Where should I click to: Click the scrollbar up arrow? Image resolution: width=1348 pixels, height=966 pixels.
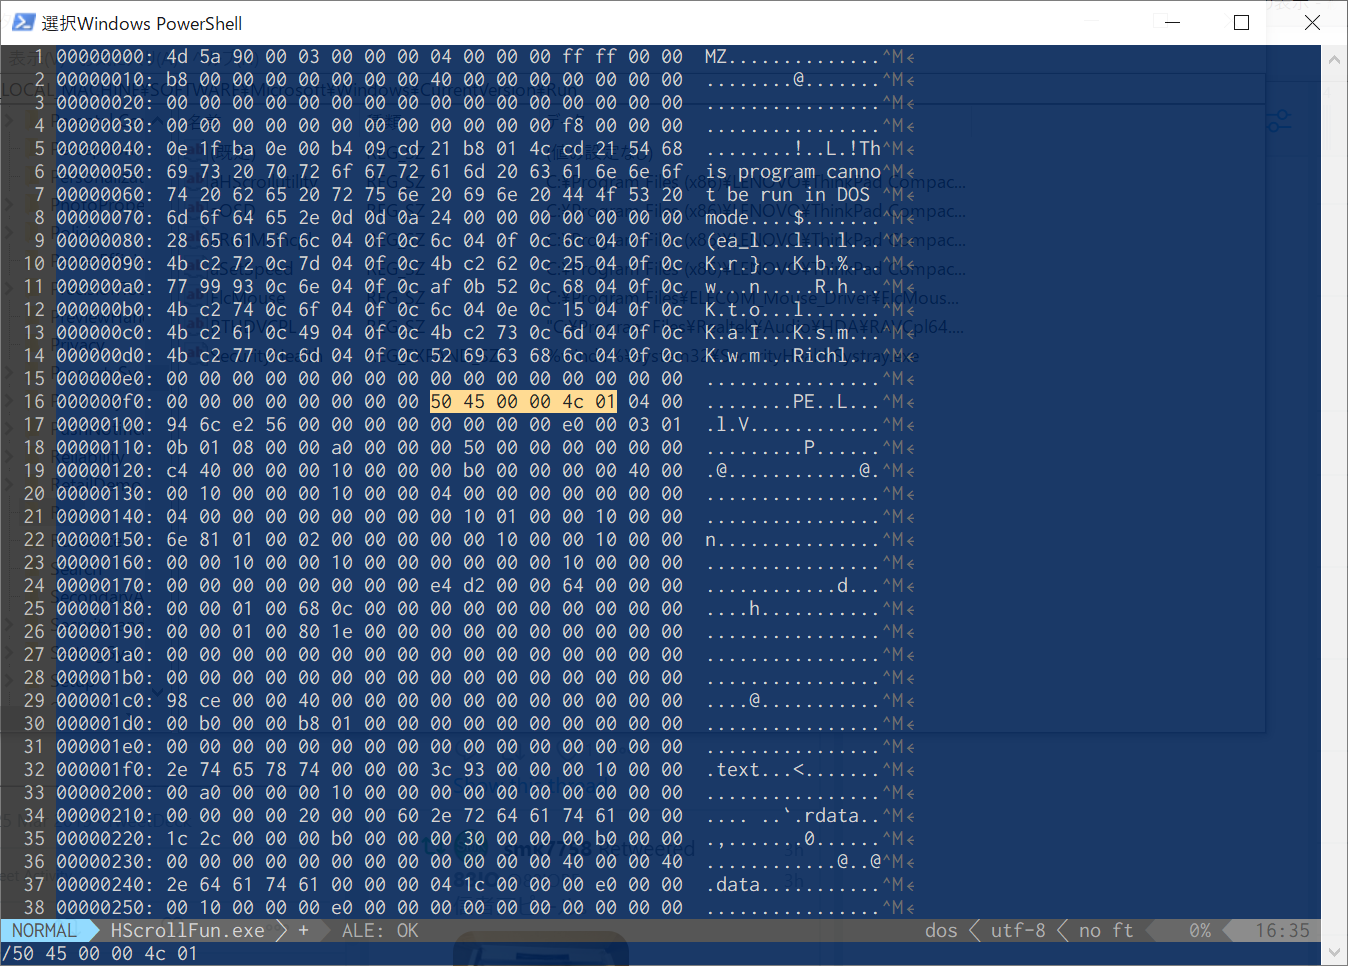point(1334,60)
